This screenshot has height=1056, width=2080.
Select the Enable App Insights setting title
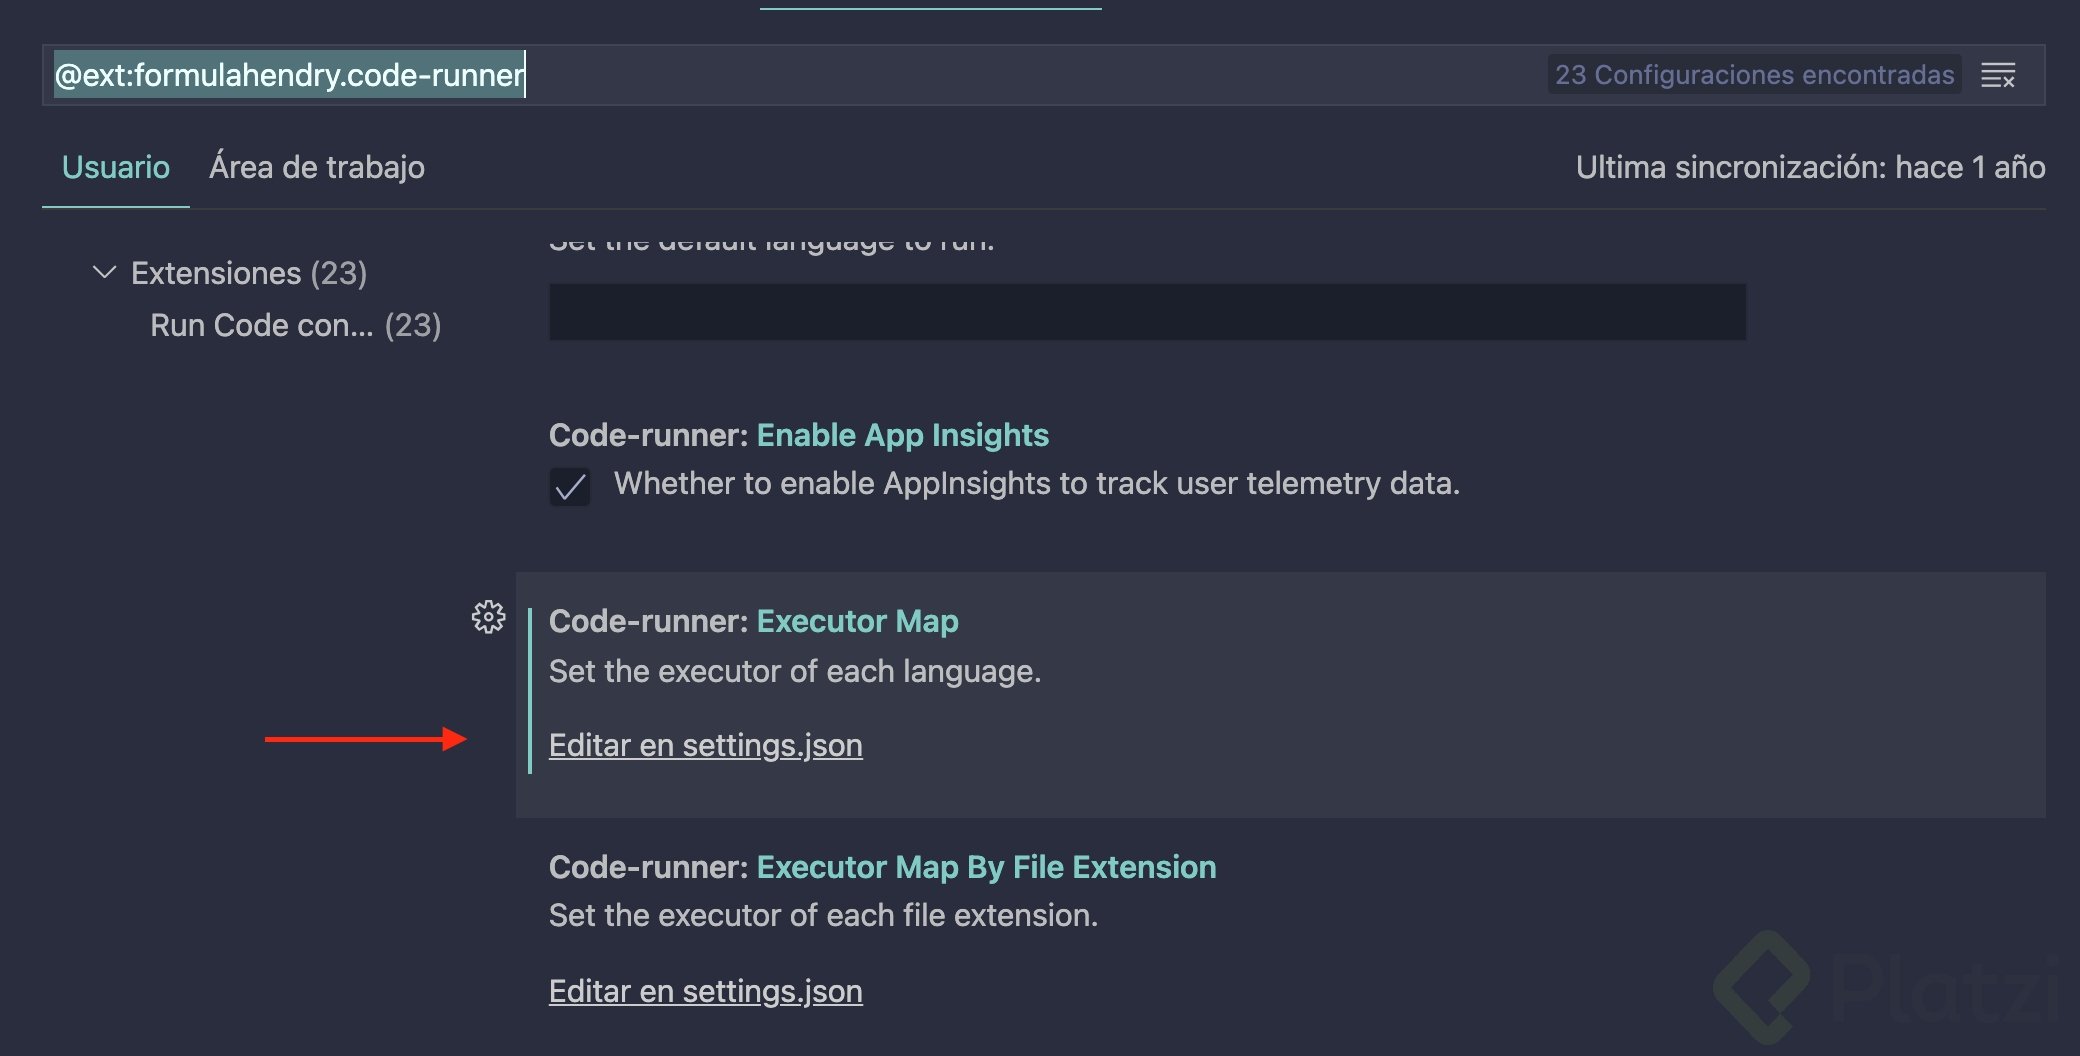(x=902, y=435)
